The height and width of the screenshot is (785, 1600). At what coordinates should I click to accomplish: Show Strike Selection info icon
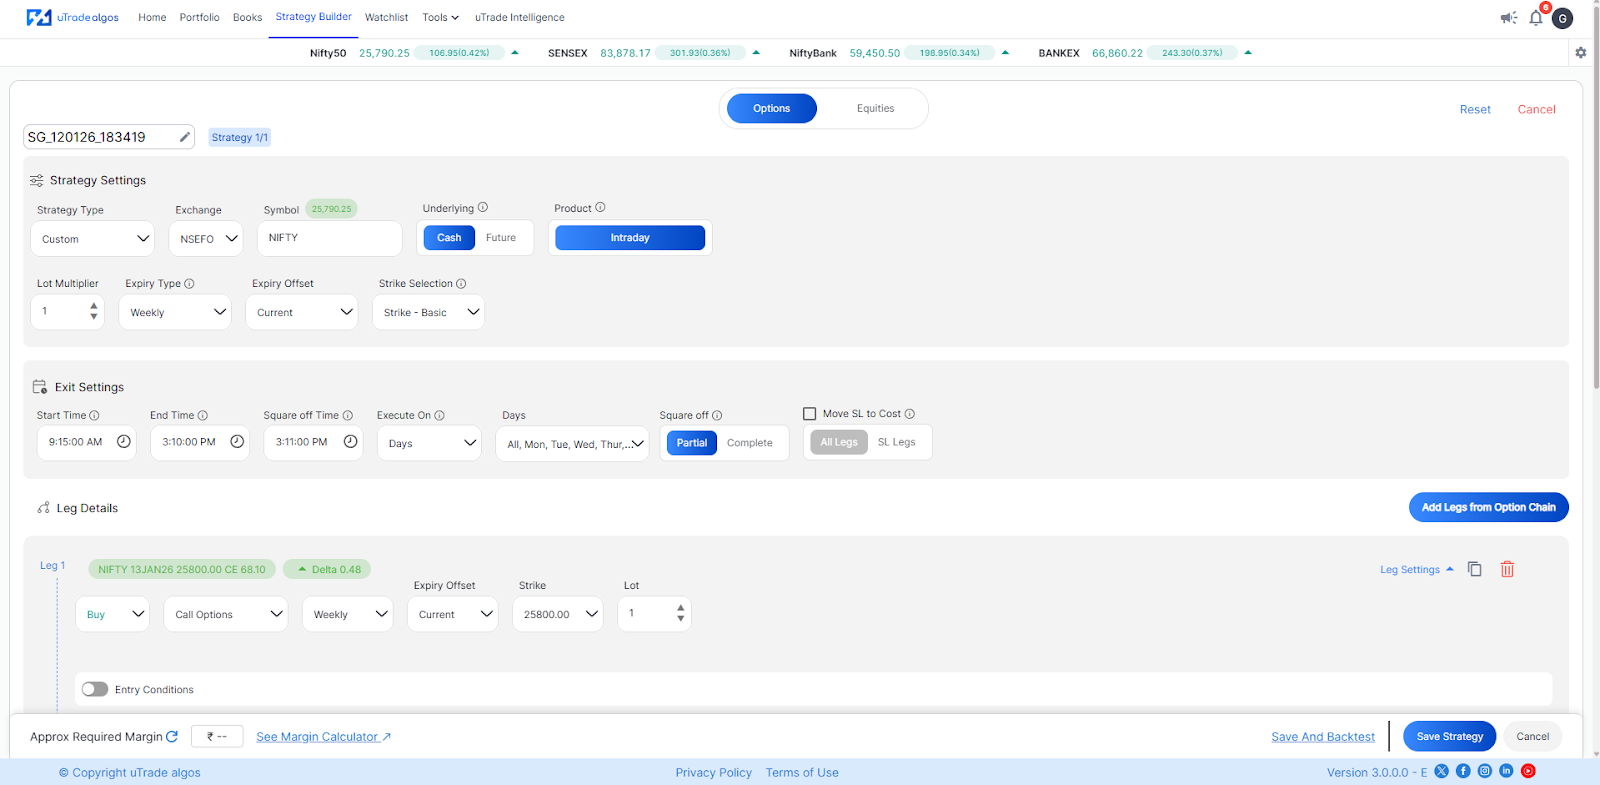[461, 284]
